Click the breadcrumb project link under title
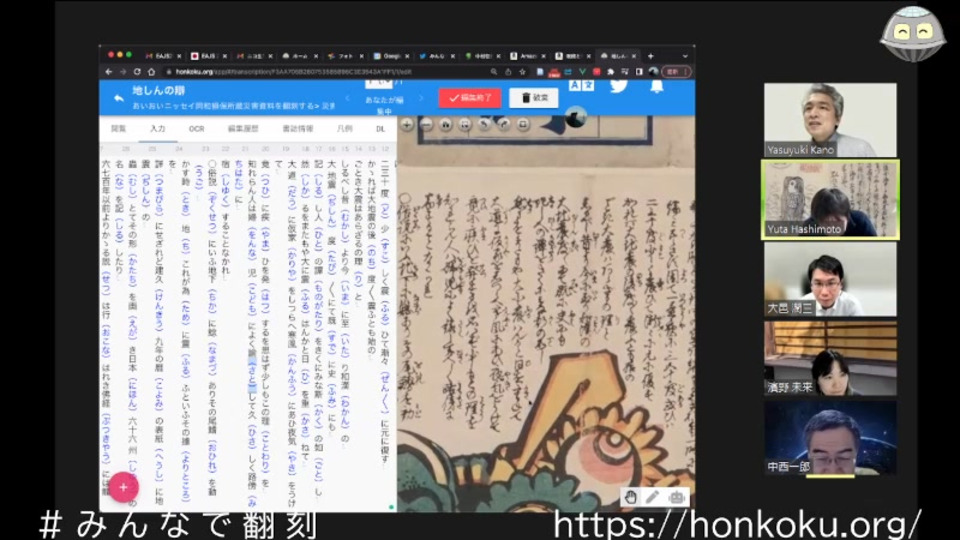The image size is (960, 540). tap(233, 106)
